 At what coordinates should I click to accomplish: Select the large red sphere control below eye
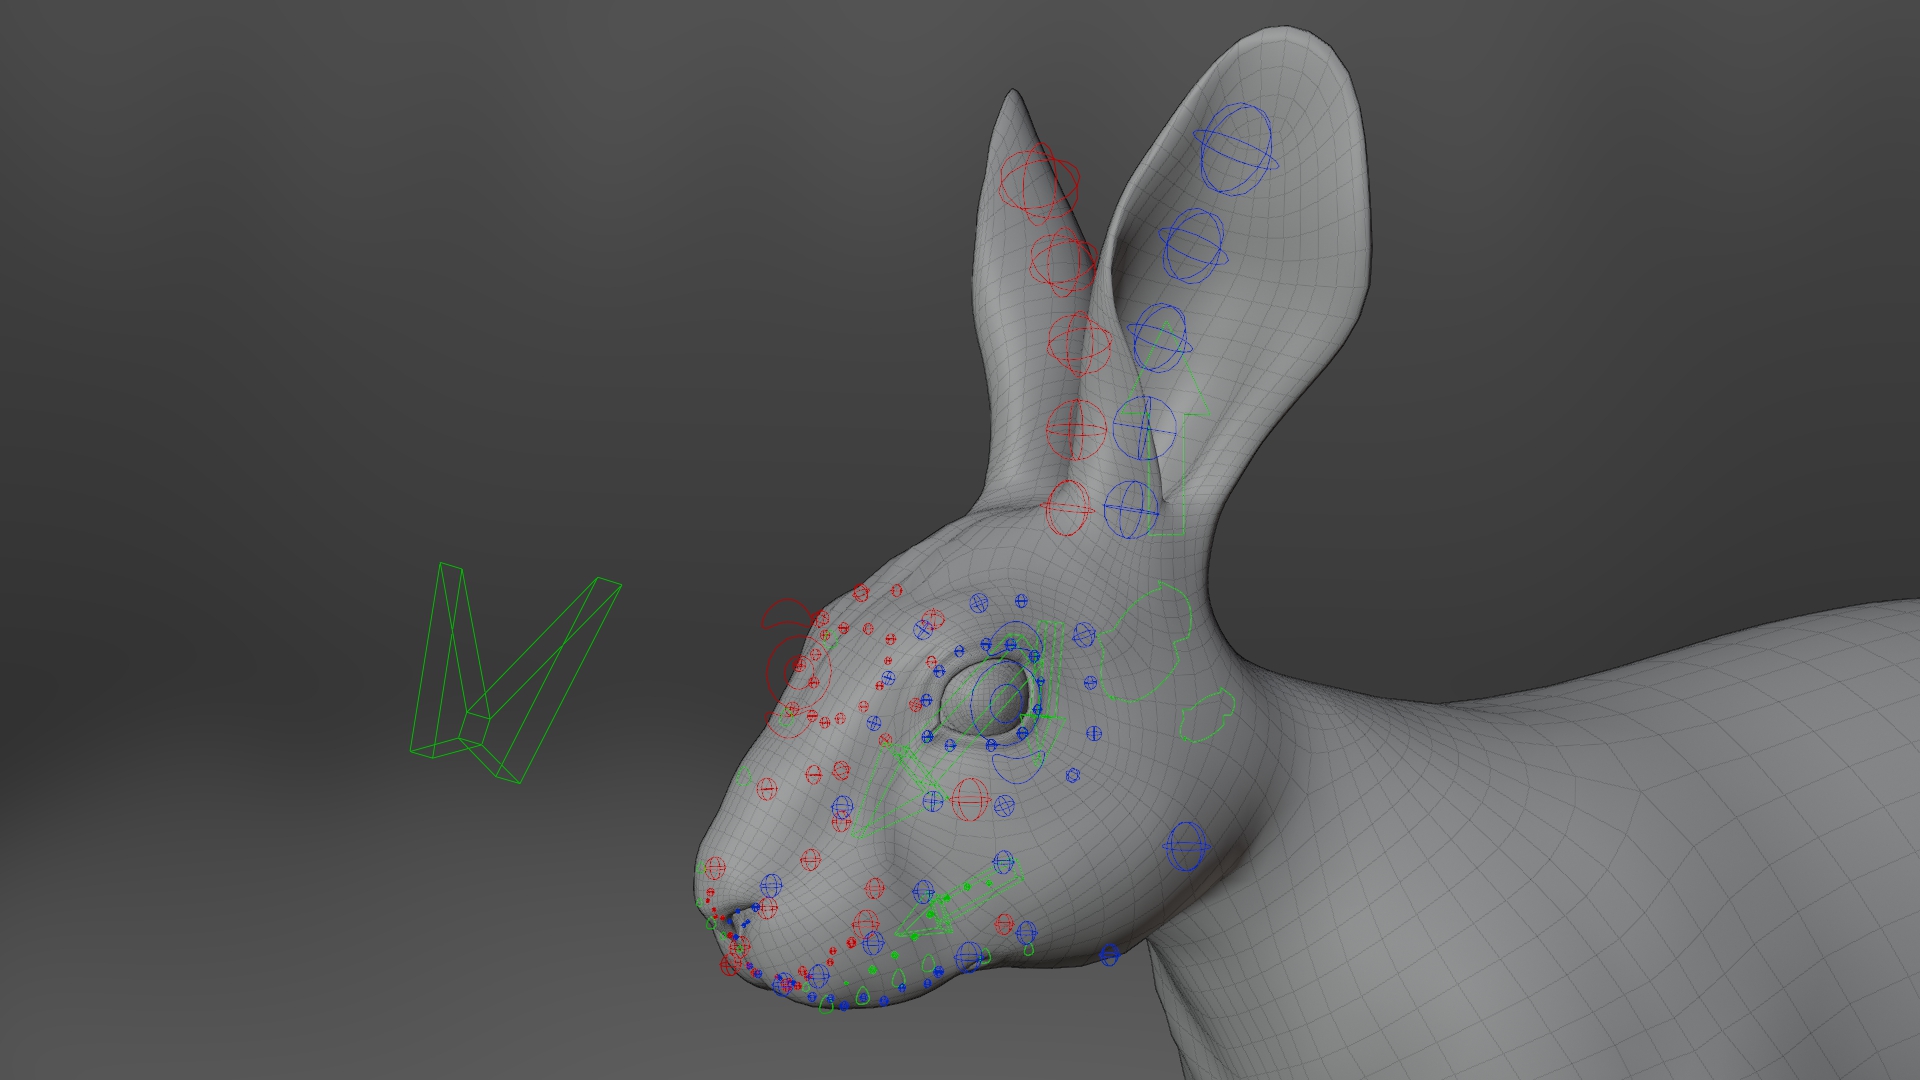click(x=970, y=799)
